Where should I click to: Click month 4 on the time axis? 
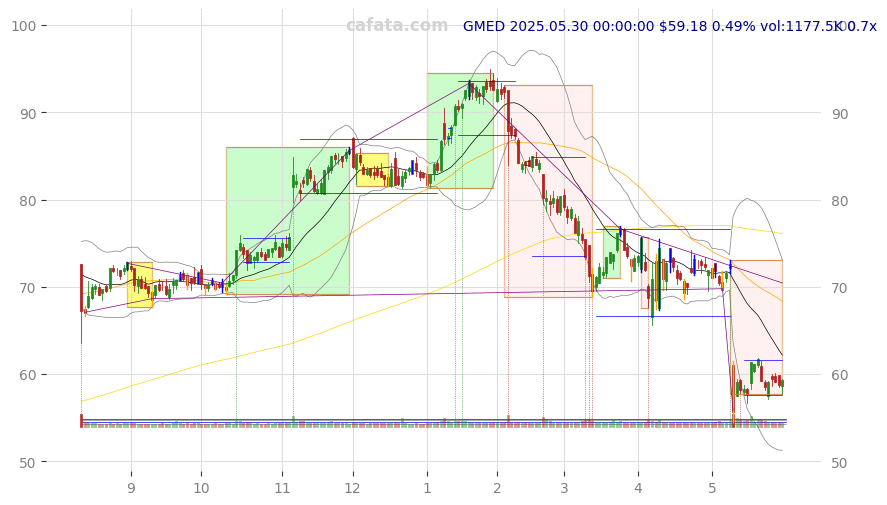pos(638,488)
